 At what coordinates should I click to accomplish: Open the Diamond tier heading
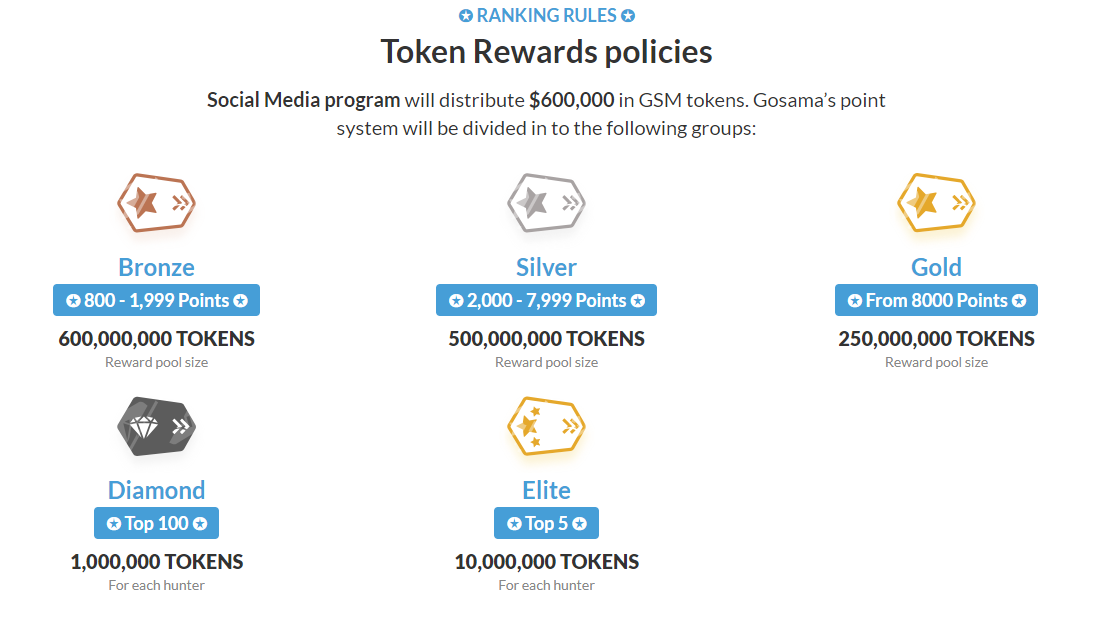point(156,490)
